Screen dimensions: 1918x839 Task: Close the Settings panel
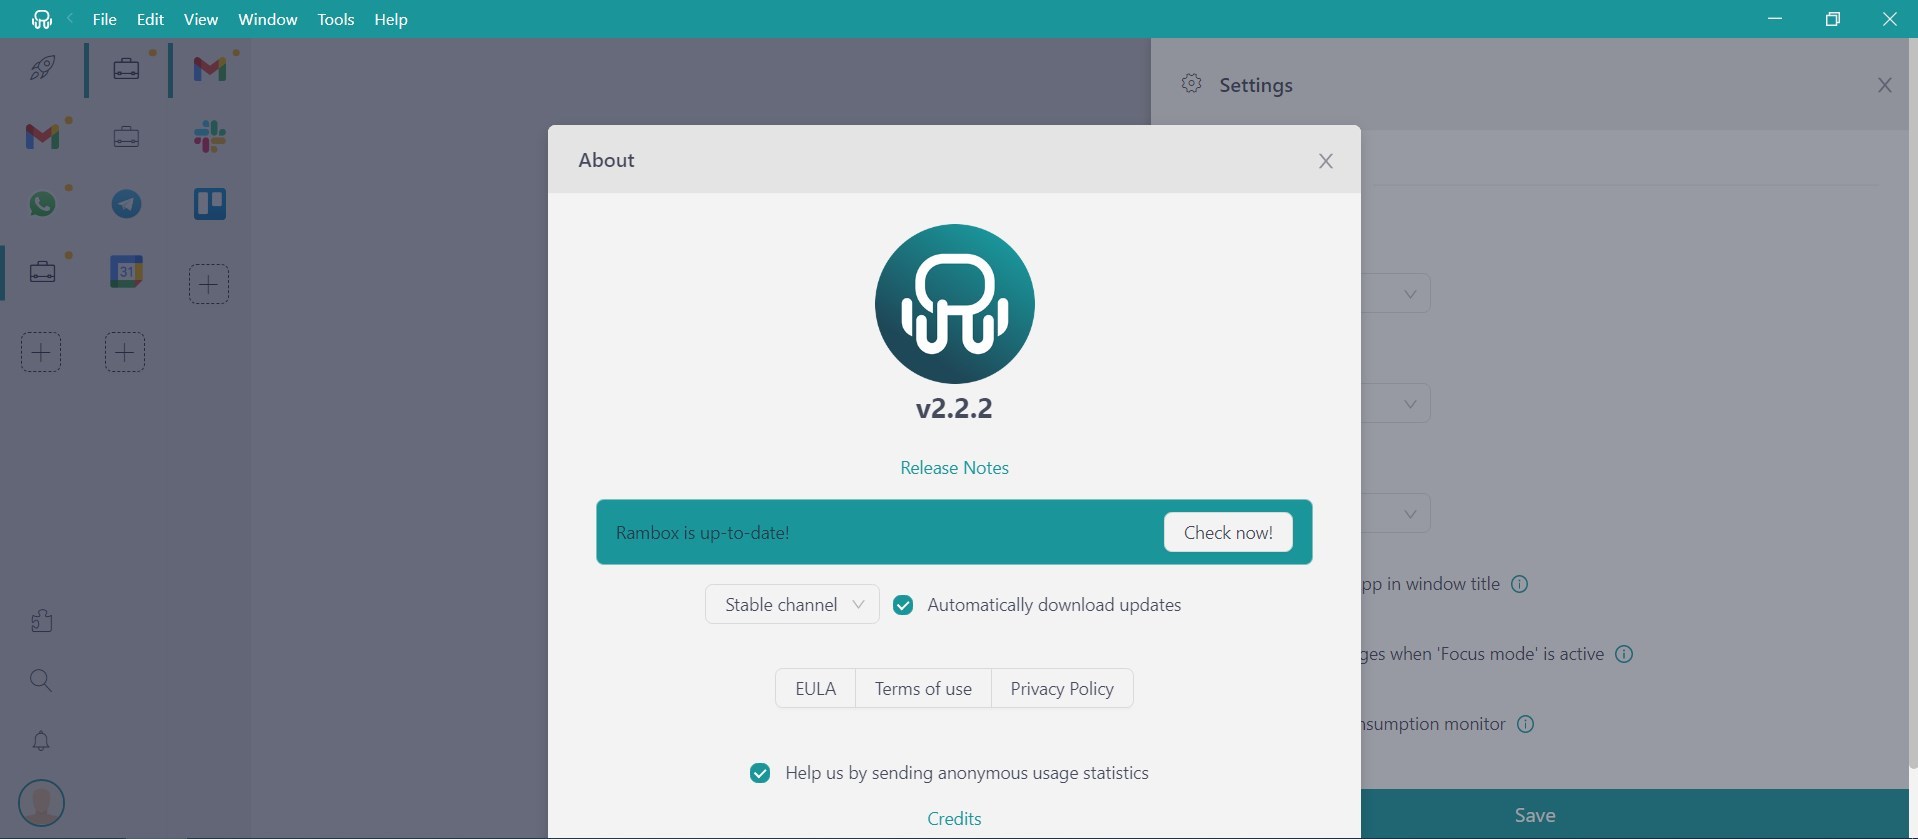[x=1885, y=85]
